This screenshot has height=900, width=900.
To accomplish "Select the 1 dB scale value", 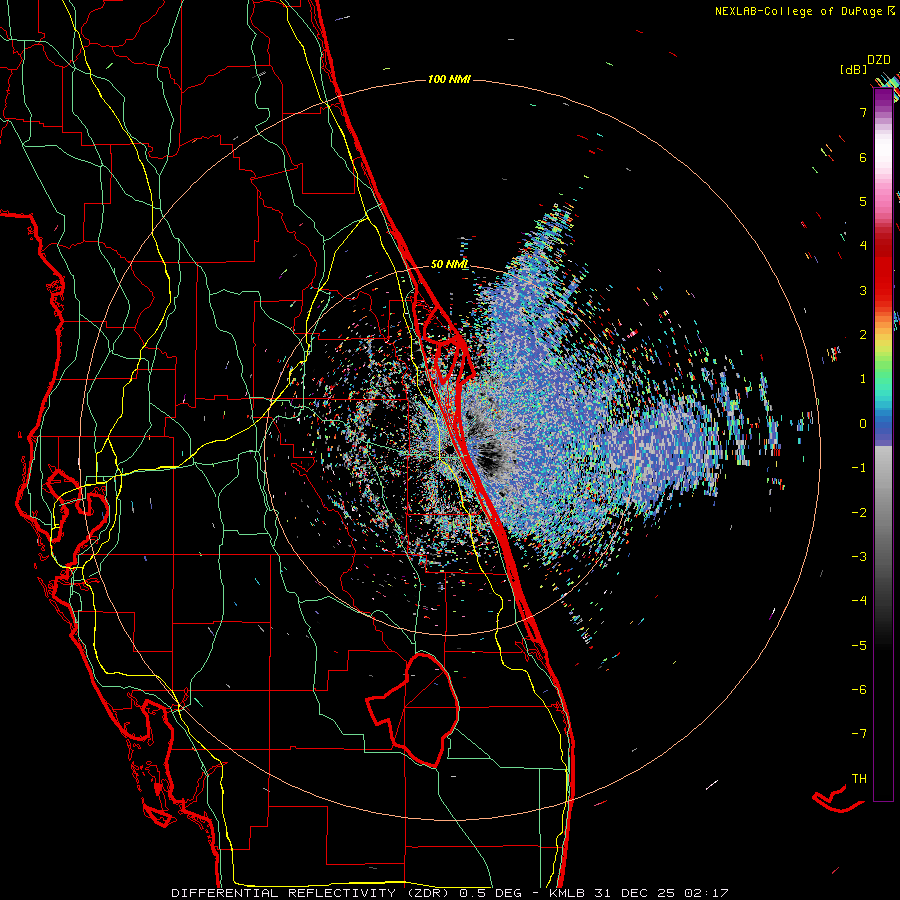I will pos(863,379).
